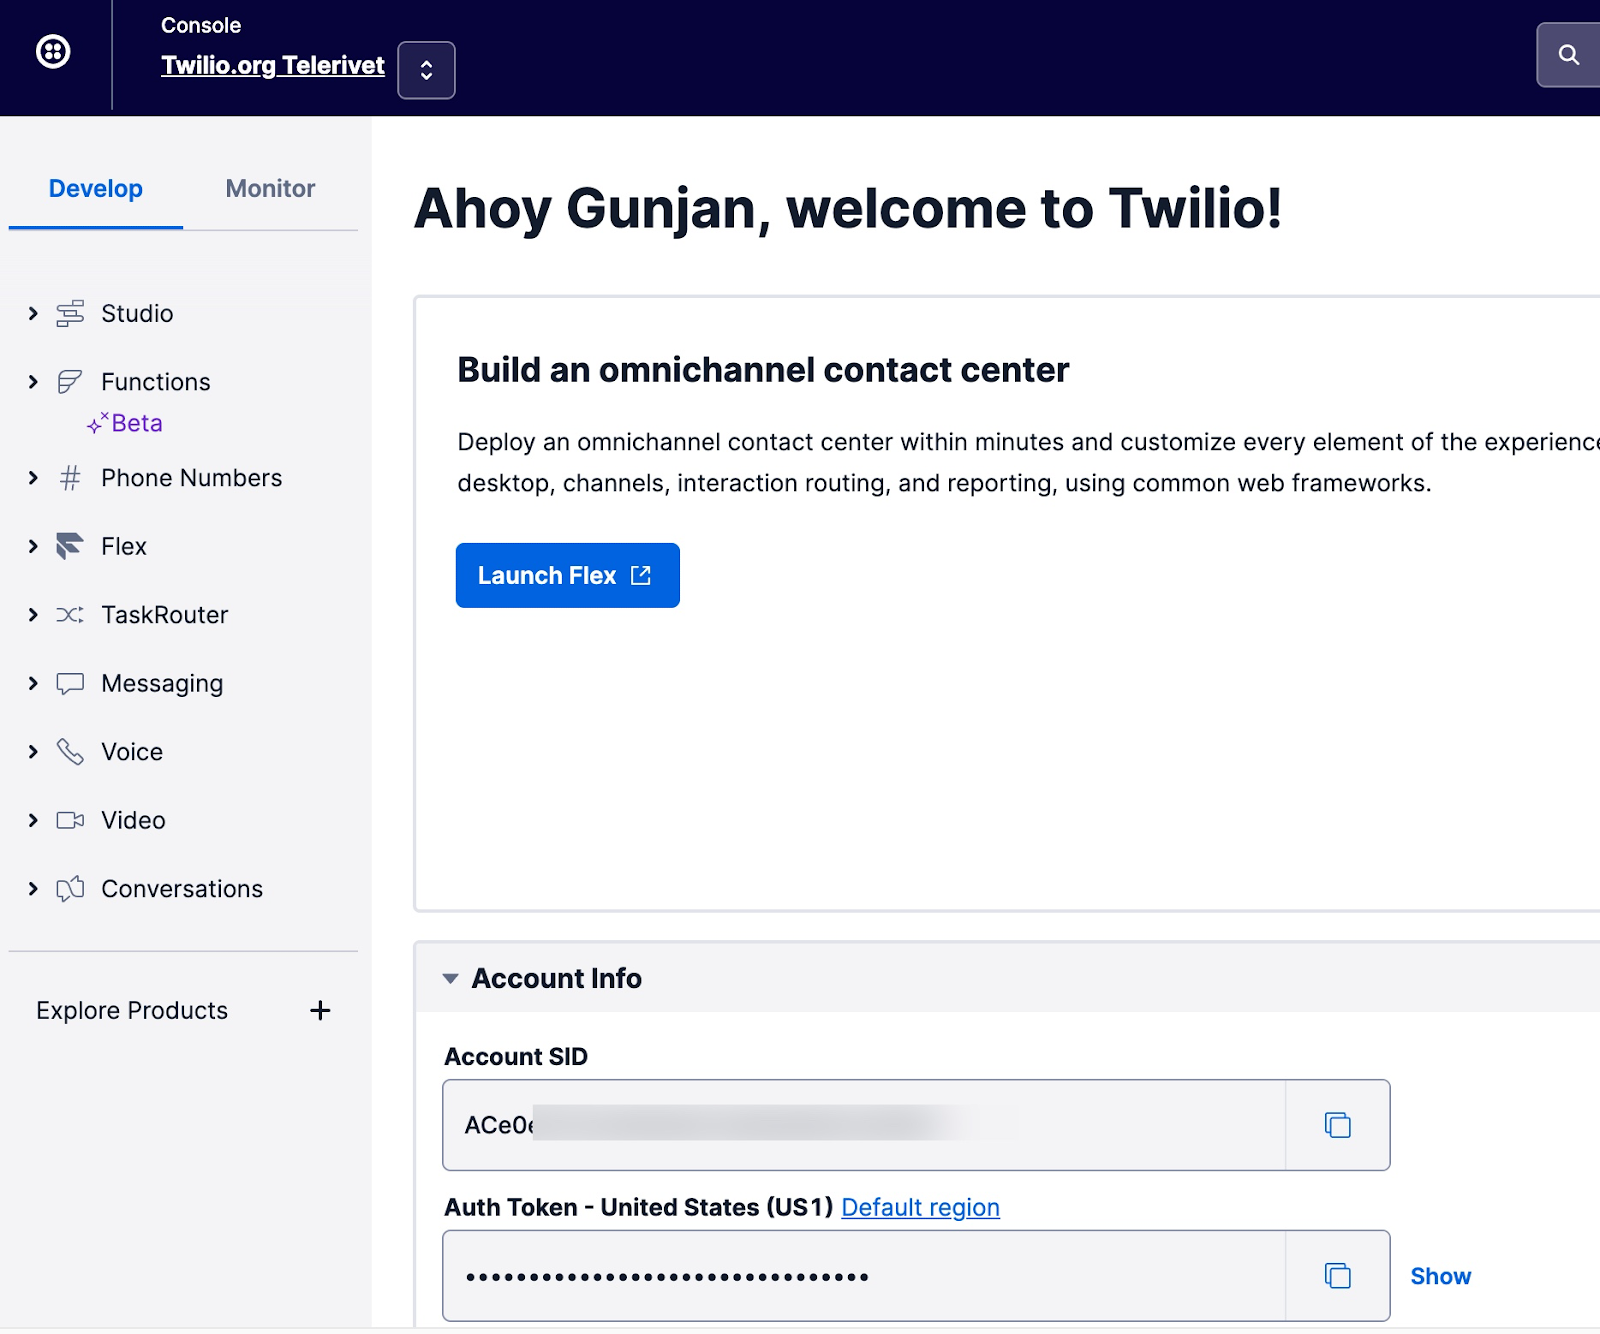The image size is (1600, 1334).
Task: Open the Studio sidebar item
Action: point(137,314)
